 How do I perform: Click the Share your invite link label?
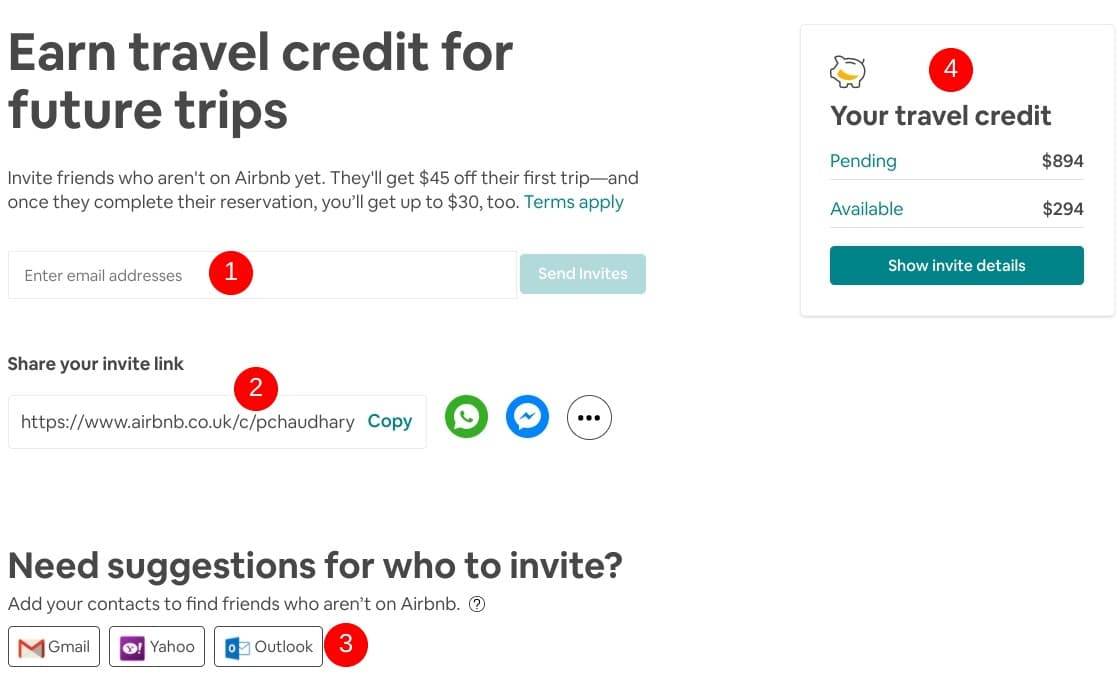95,364
